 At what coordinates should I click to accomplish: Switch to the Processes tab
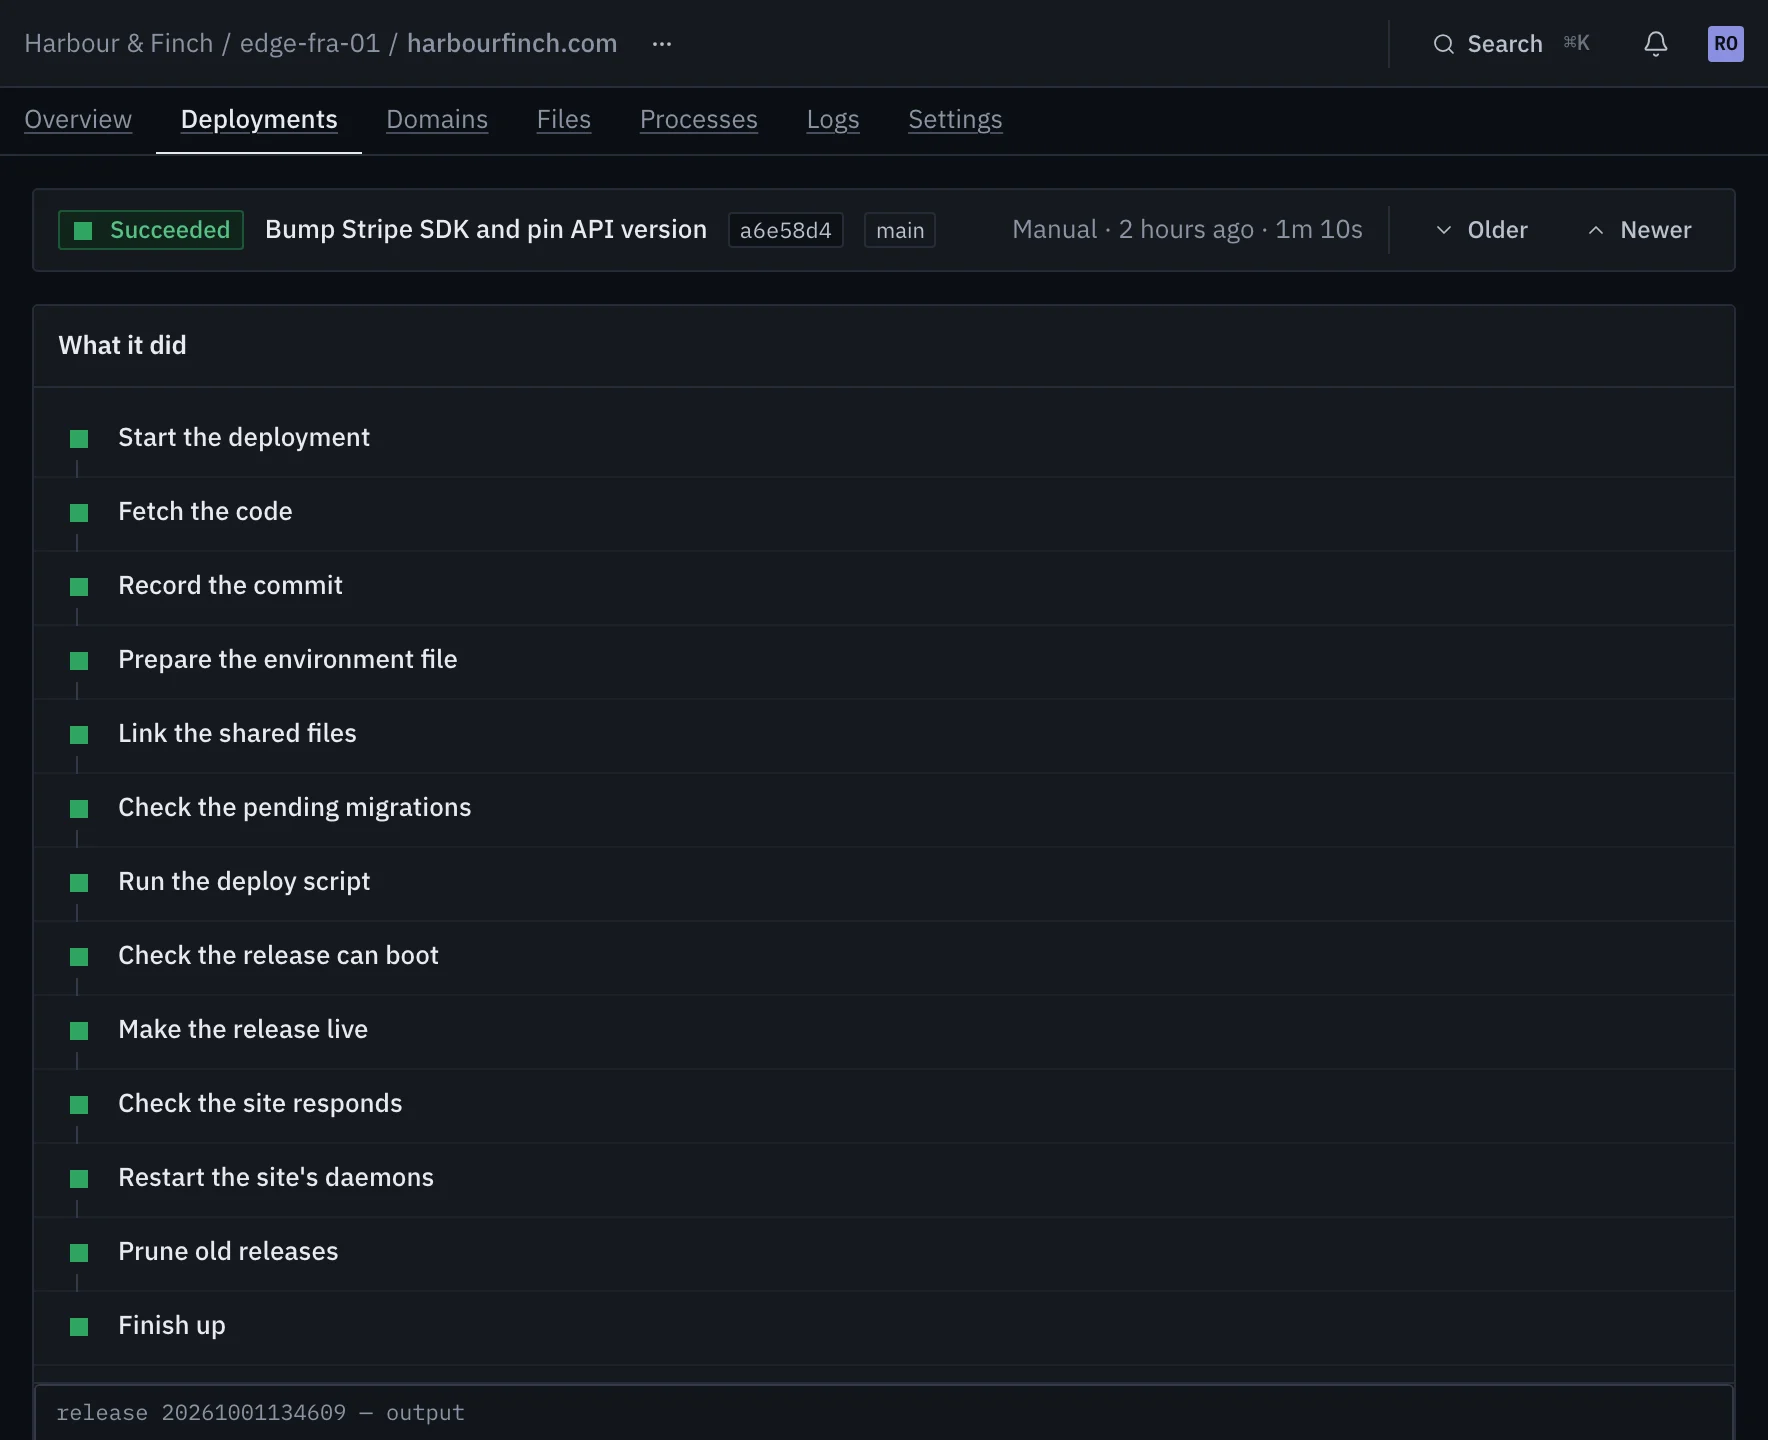tap(699, 120)
